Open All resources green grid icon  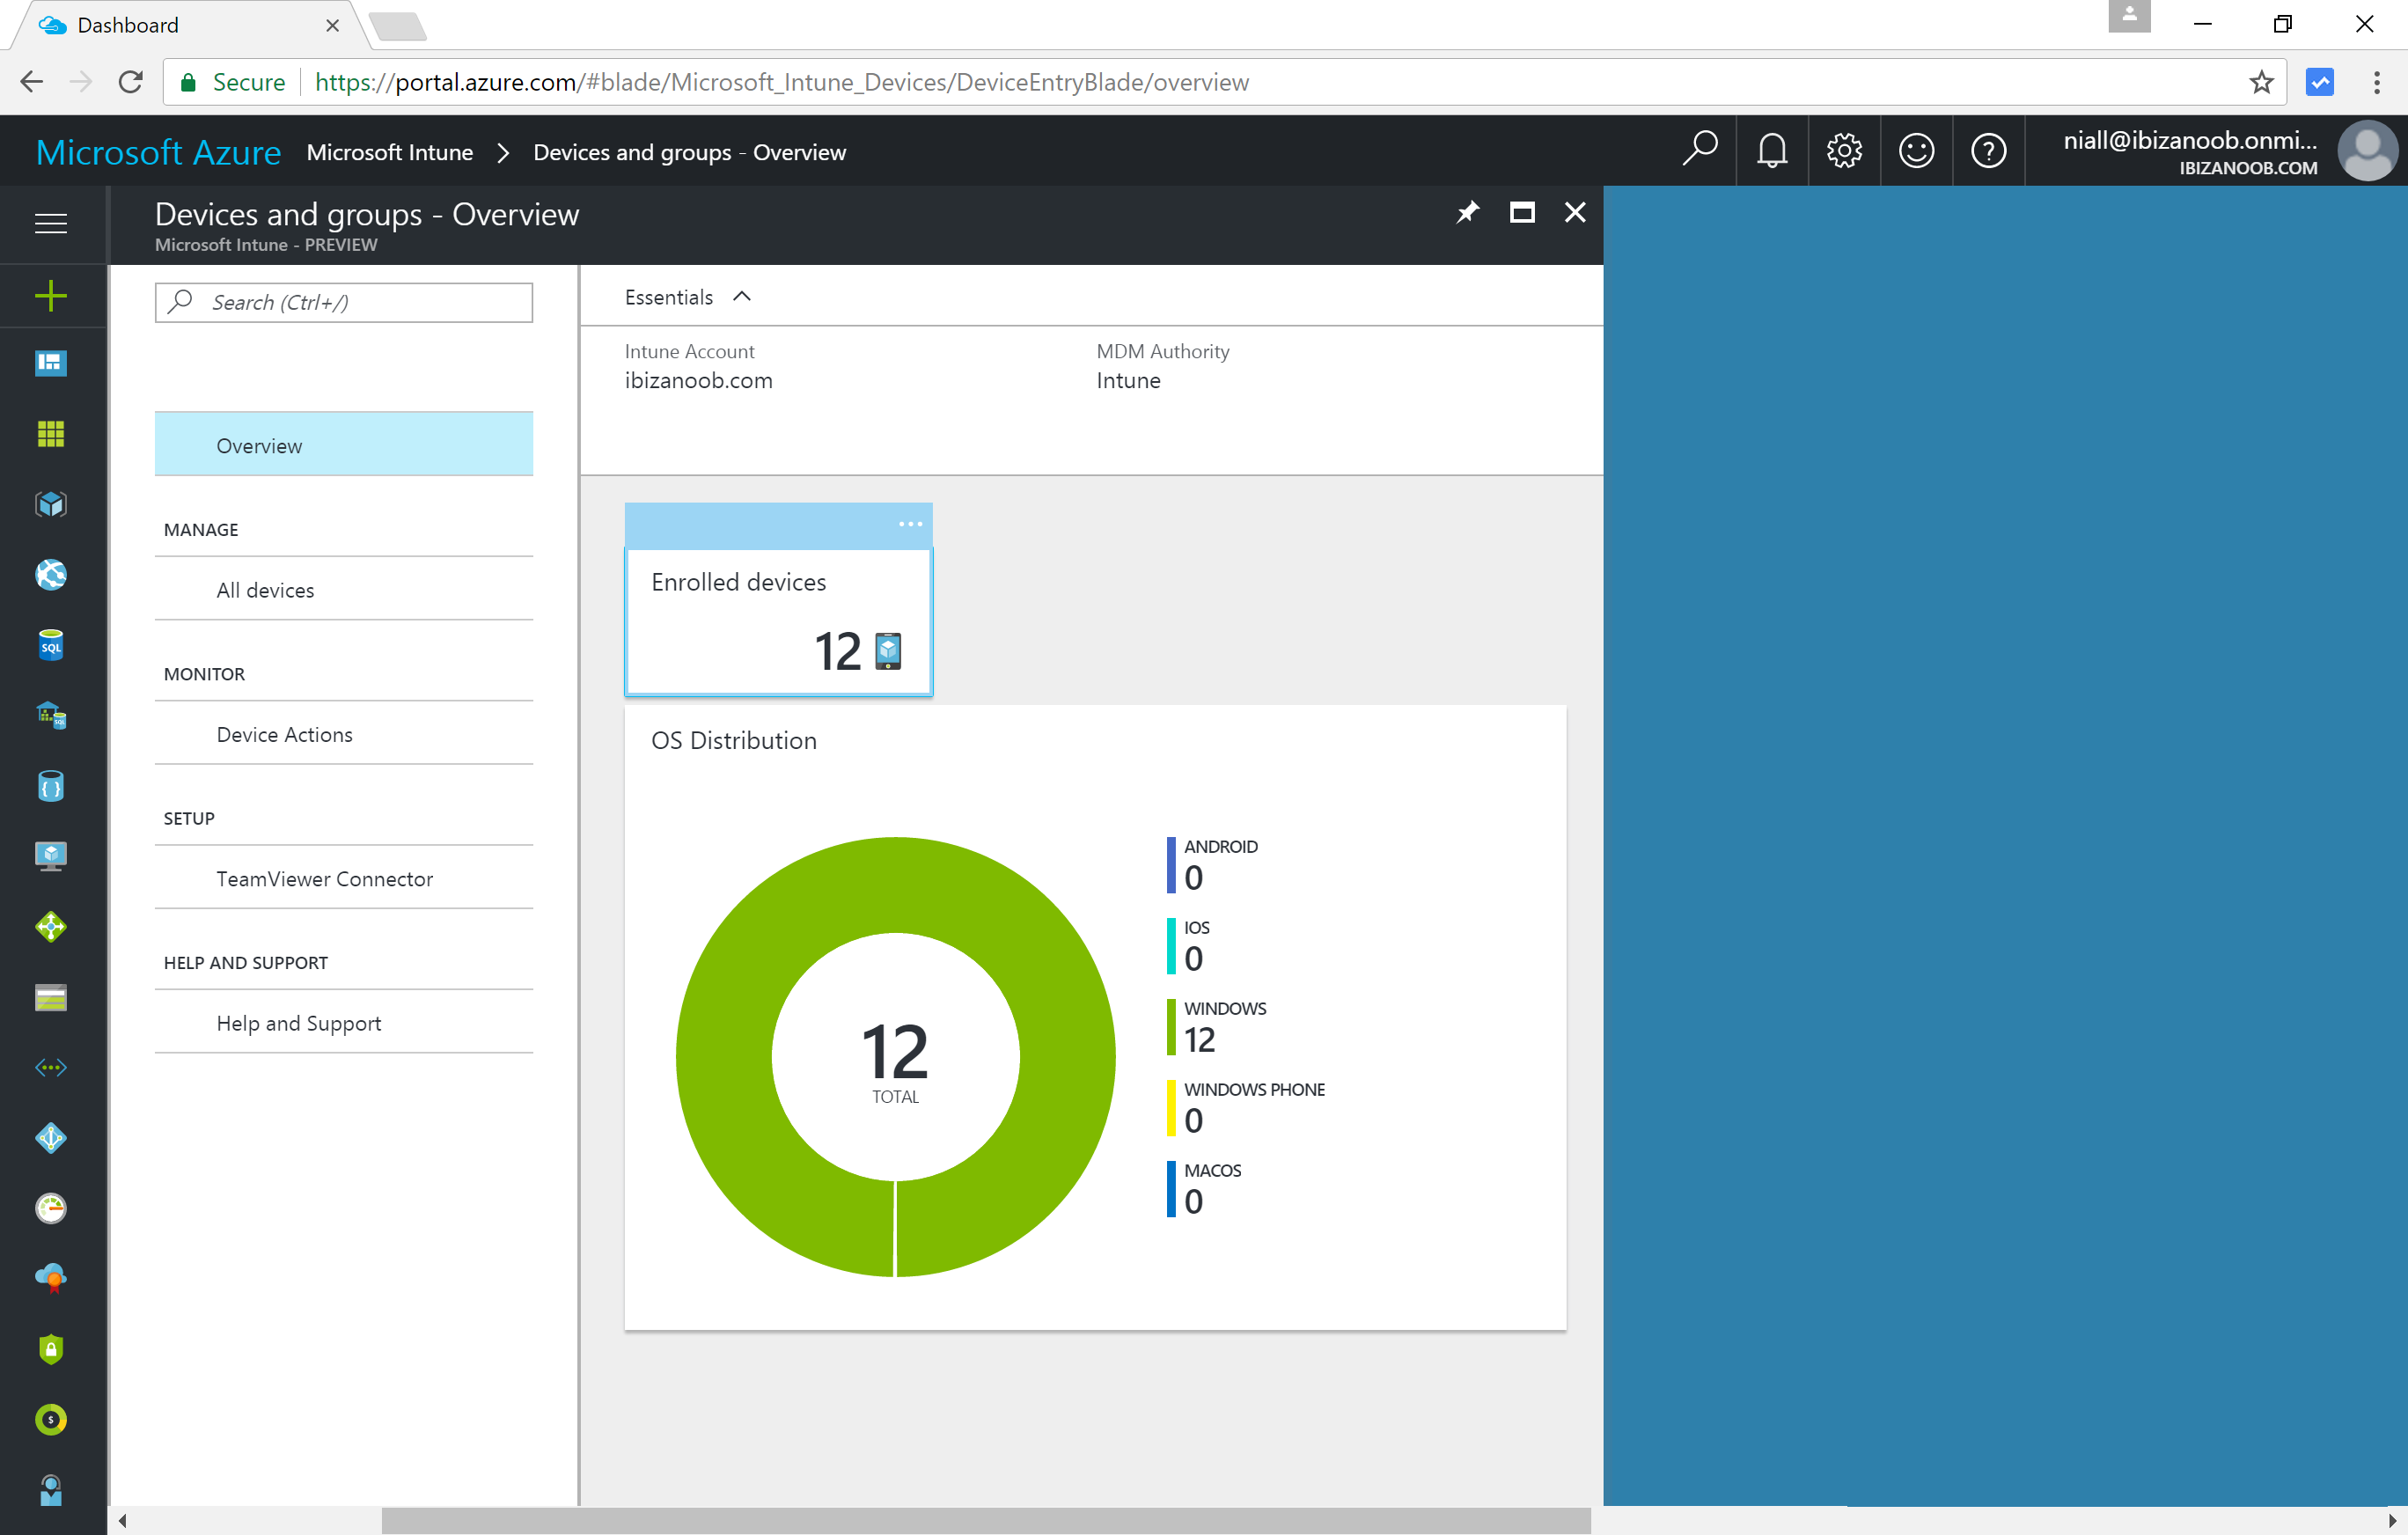tap(51, 434)
